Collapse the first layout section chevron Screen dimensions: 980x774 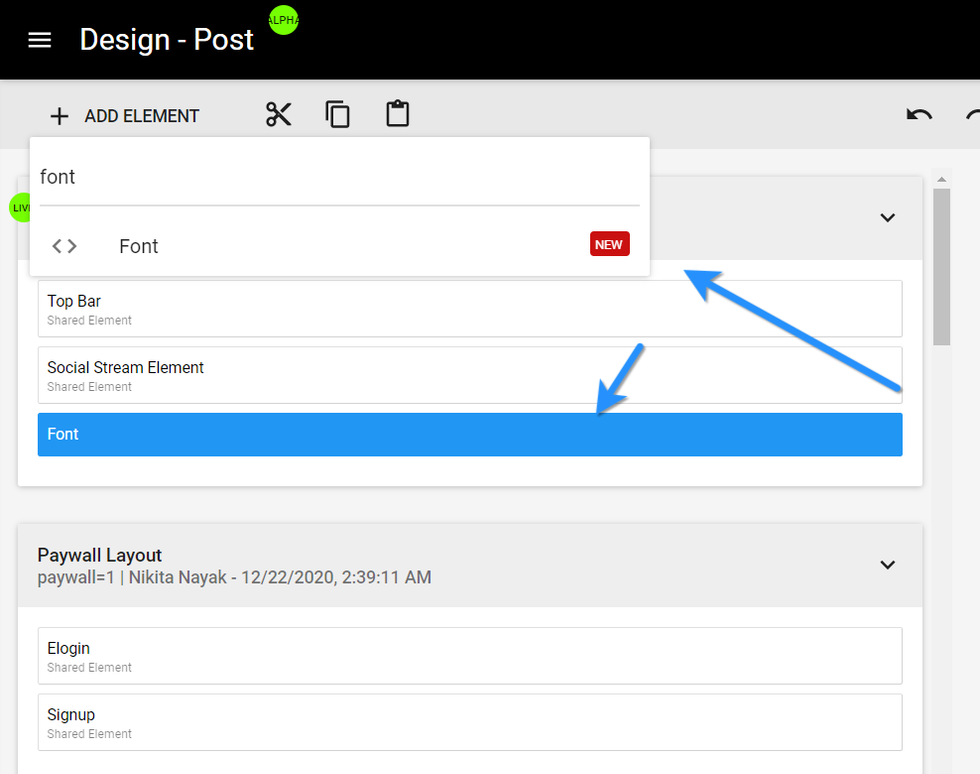coord(887,217)
